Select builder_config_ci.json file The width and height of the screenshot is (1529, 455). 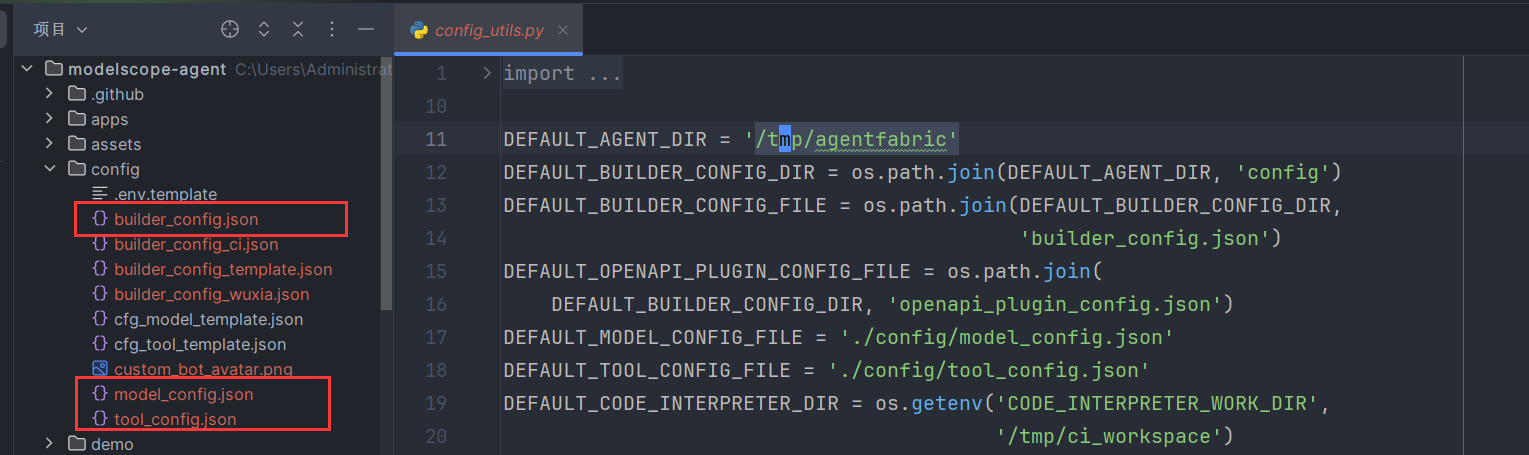196,244
